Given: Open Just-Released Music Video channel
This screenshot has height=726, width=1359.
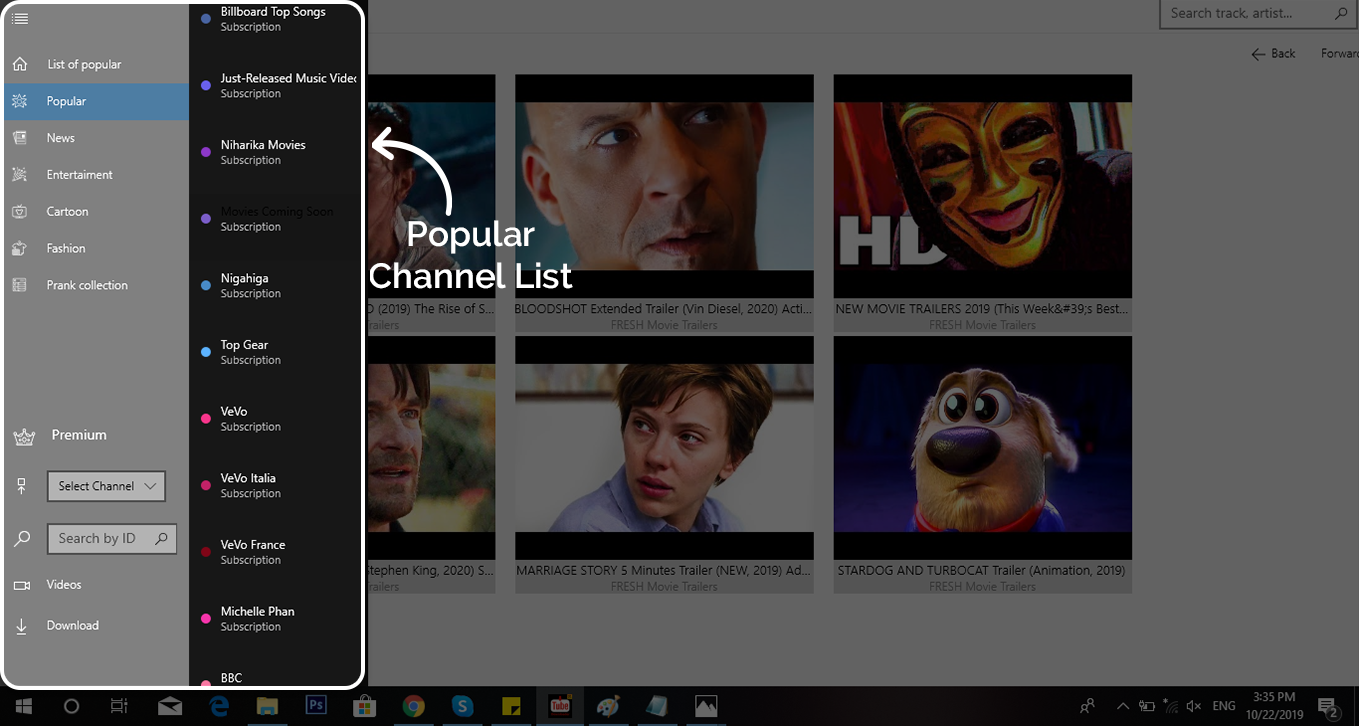Looking at the screenshot, I should 275,86.
